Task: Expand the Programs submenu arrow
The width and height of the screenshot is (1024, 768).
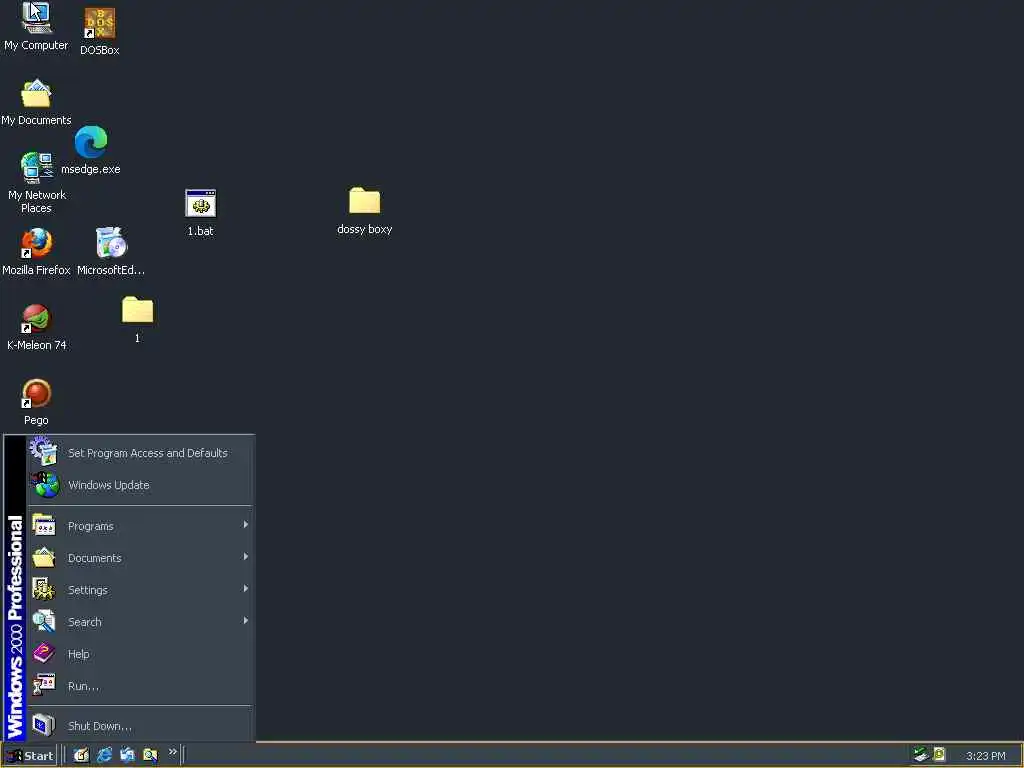Action: [246, 524]
